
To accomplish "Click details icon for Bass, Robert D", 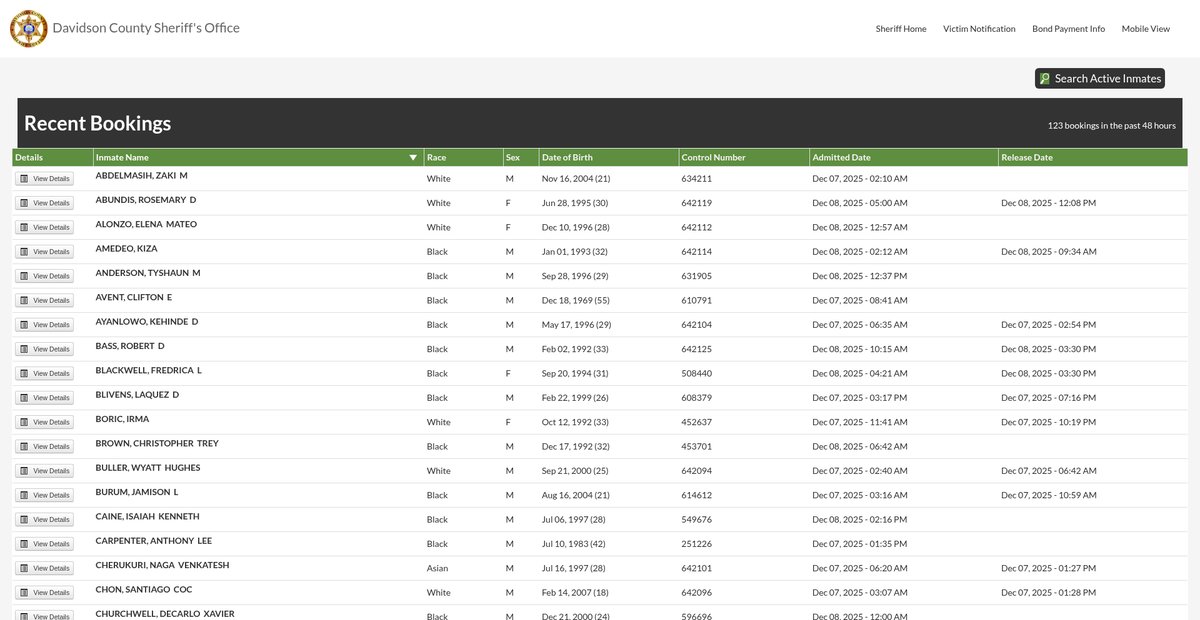I will [x=24, y=349].
